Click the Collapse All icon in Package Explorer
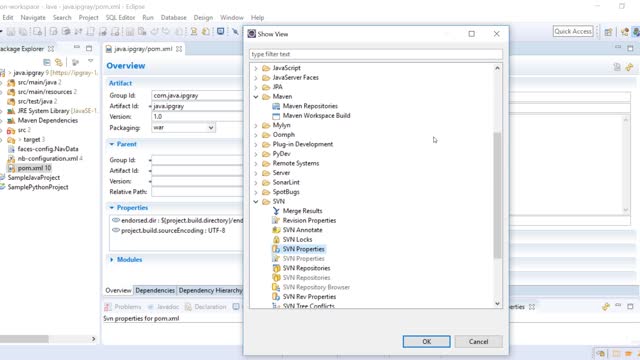The height and width of the screenshot is (360, 640). [47, 62]
